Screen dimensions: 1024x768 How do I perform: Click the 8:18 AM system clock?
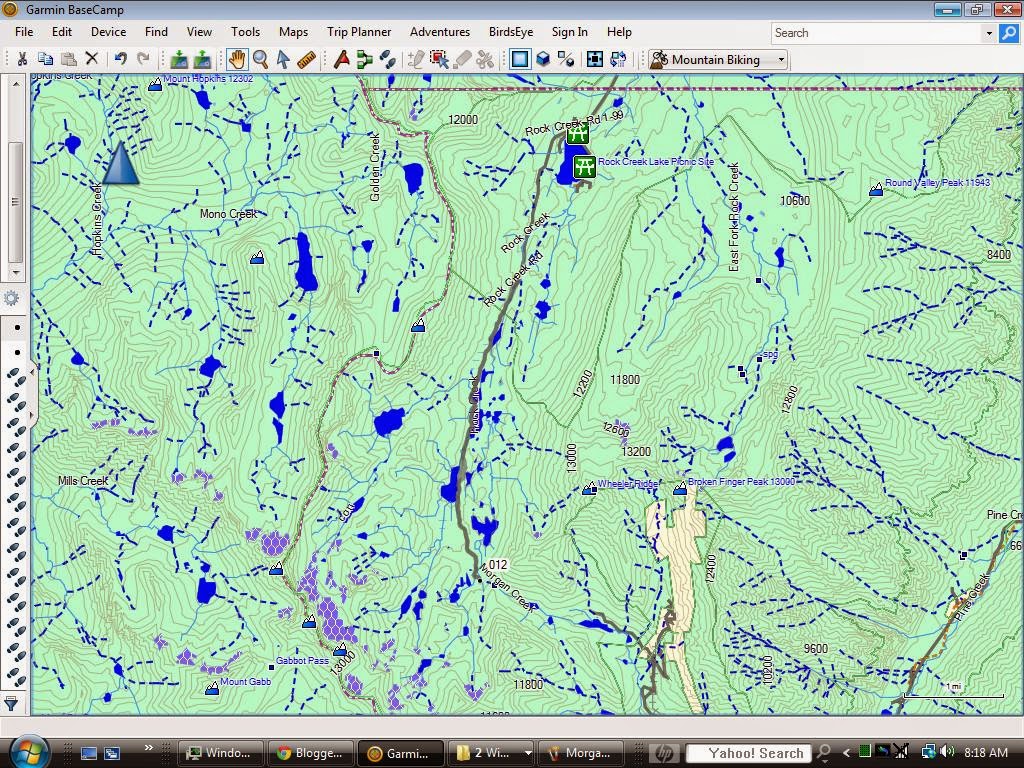986,753
